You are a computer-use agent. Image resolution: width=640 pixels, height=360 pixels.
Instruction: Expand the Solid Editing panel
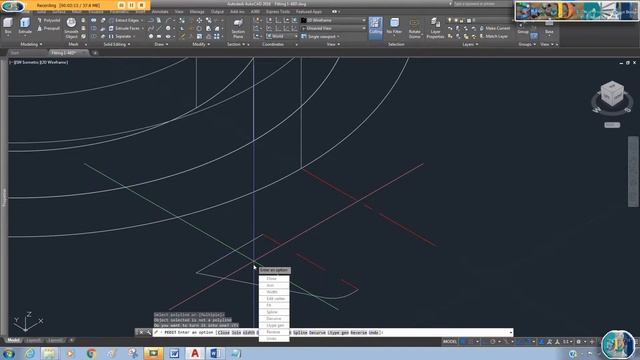(x=117, y=44)
